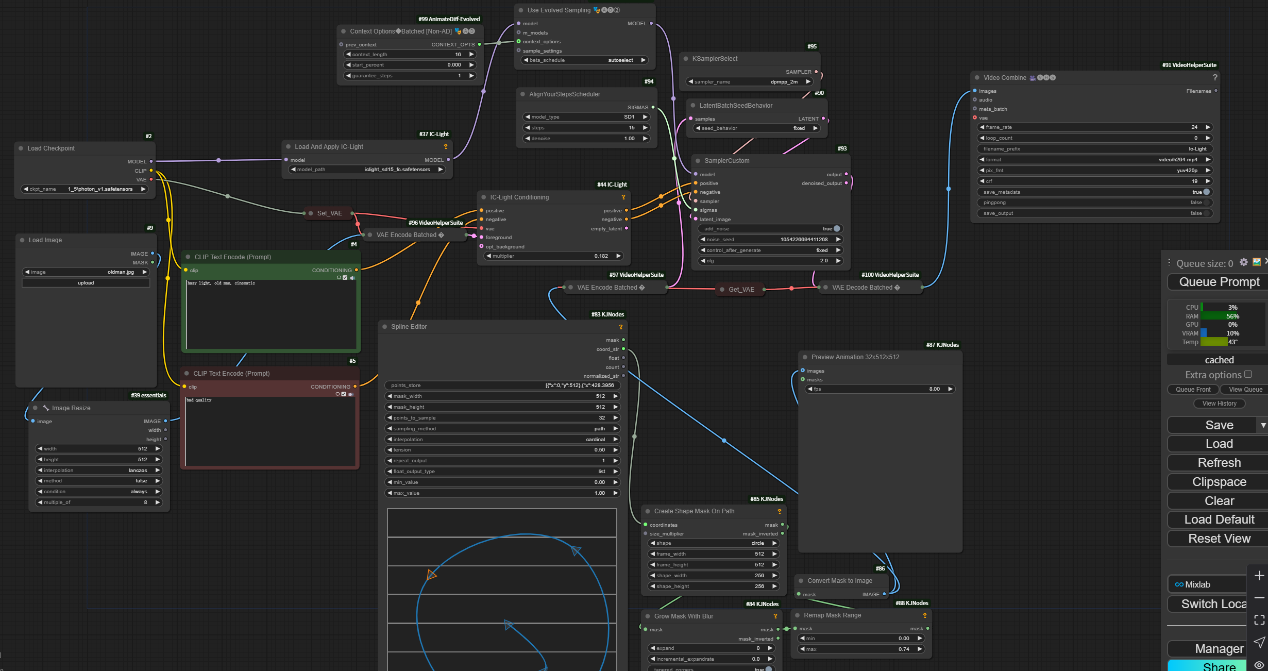
Task: Click the Queue Prompt button
Action: click(1219, 282)
